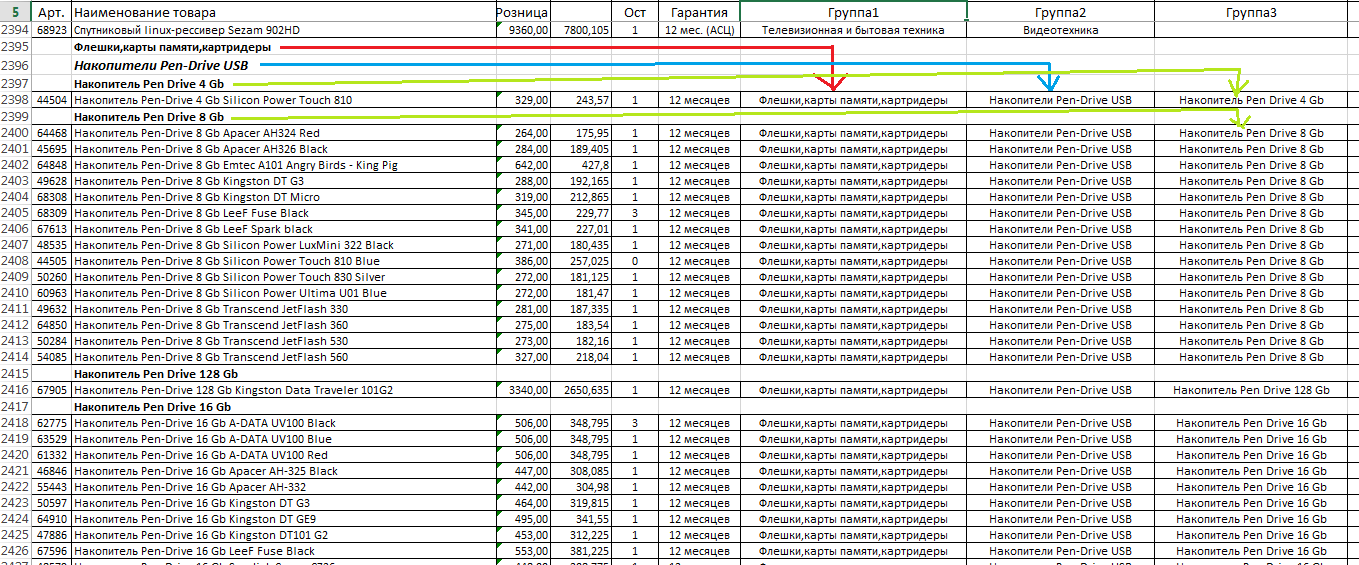
Task: Select the Группа3 column header cell
Action: [1251, 12]
